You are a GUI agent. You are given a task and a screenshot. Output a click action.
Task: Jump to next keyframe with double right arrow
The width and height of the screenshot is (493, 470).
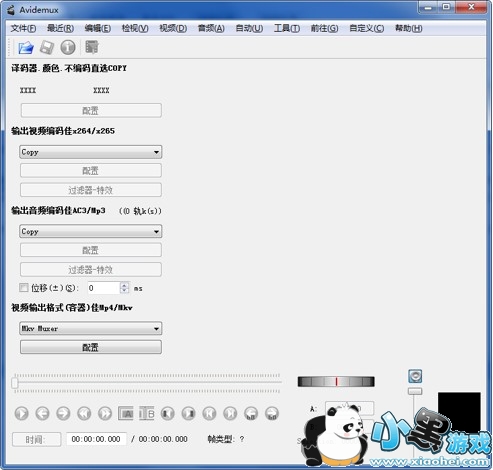point(105,414)
